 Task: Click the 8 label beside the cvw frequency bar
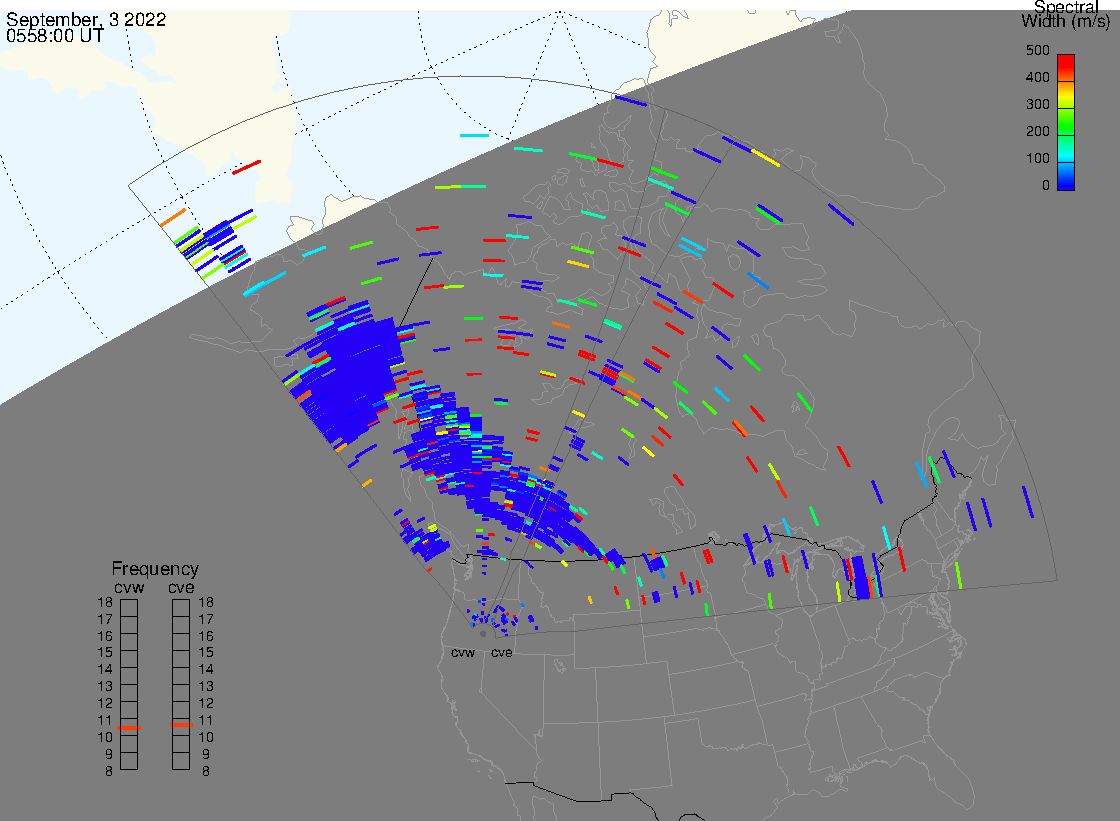(109, 771)
